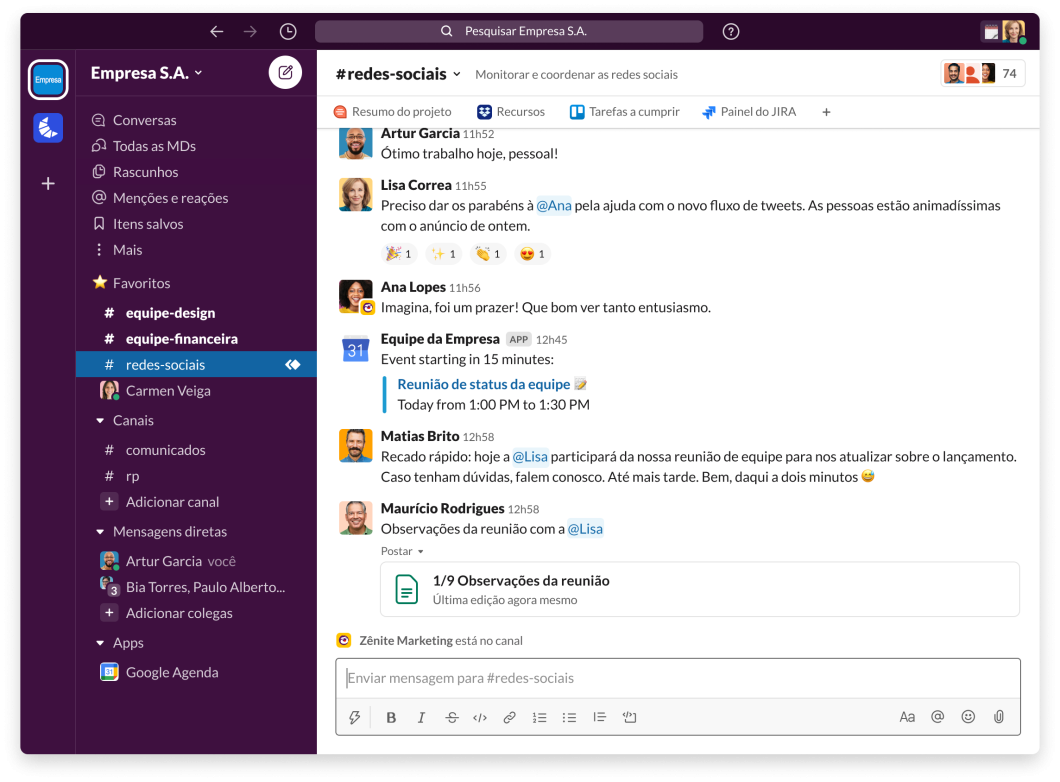Open the emoji picker in composer
The width and height of the screenshot is (1060, 782).
pyautogui.click(x=968, y=716)
